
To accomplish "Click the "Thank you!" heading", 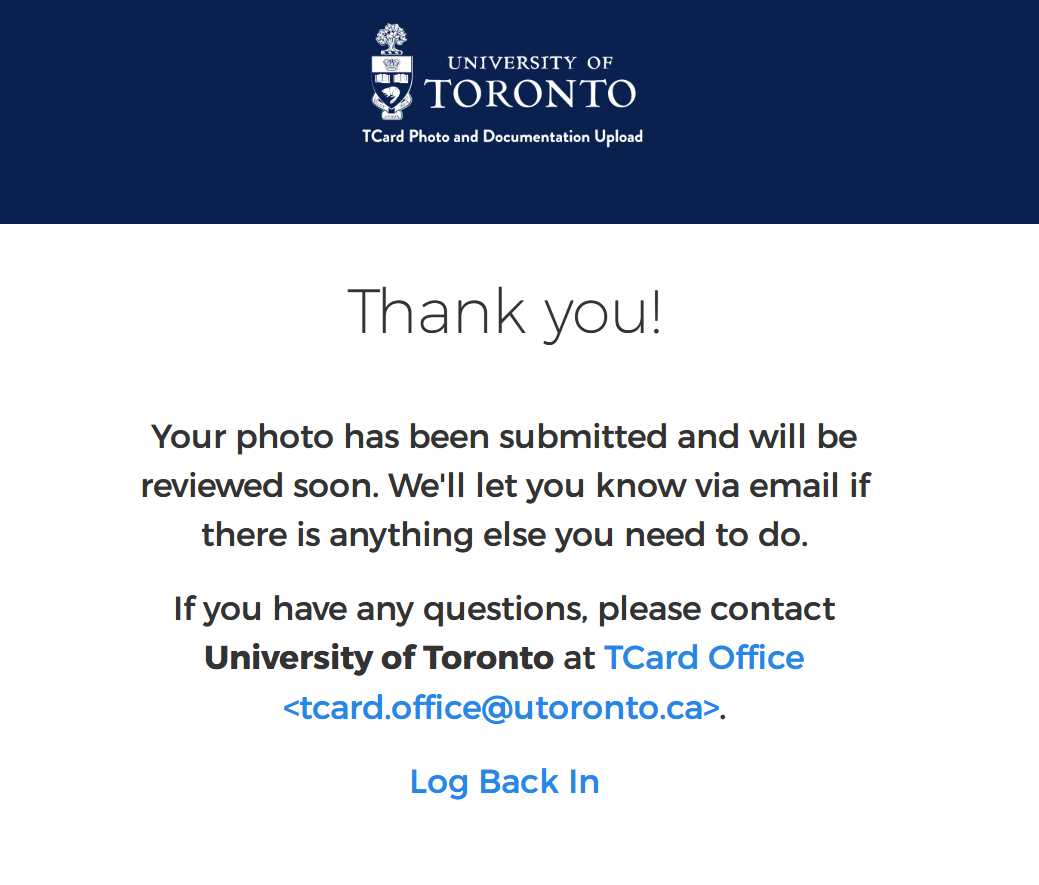I will [x=505, y=311].
